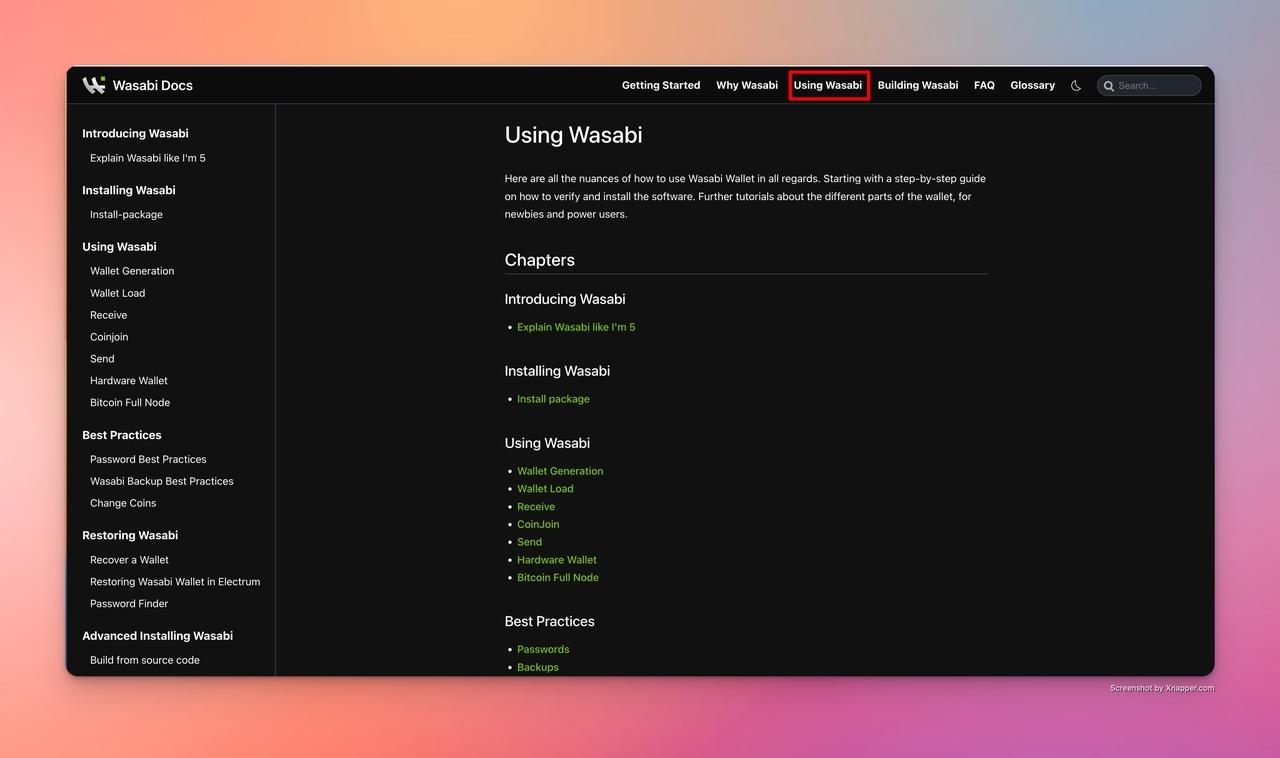The height and width of the screenshot is (758, 1280).
Task: Click the Hardware Wallet link in Chapters
Action: pyautogui.click(x=556, y=560)
